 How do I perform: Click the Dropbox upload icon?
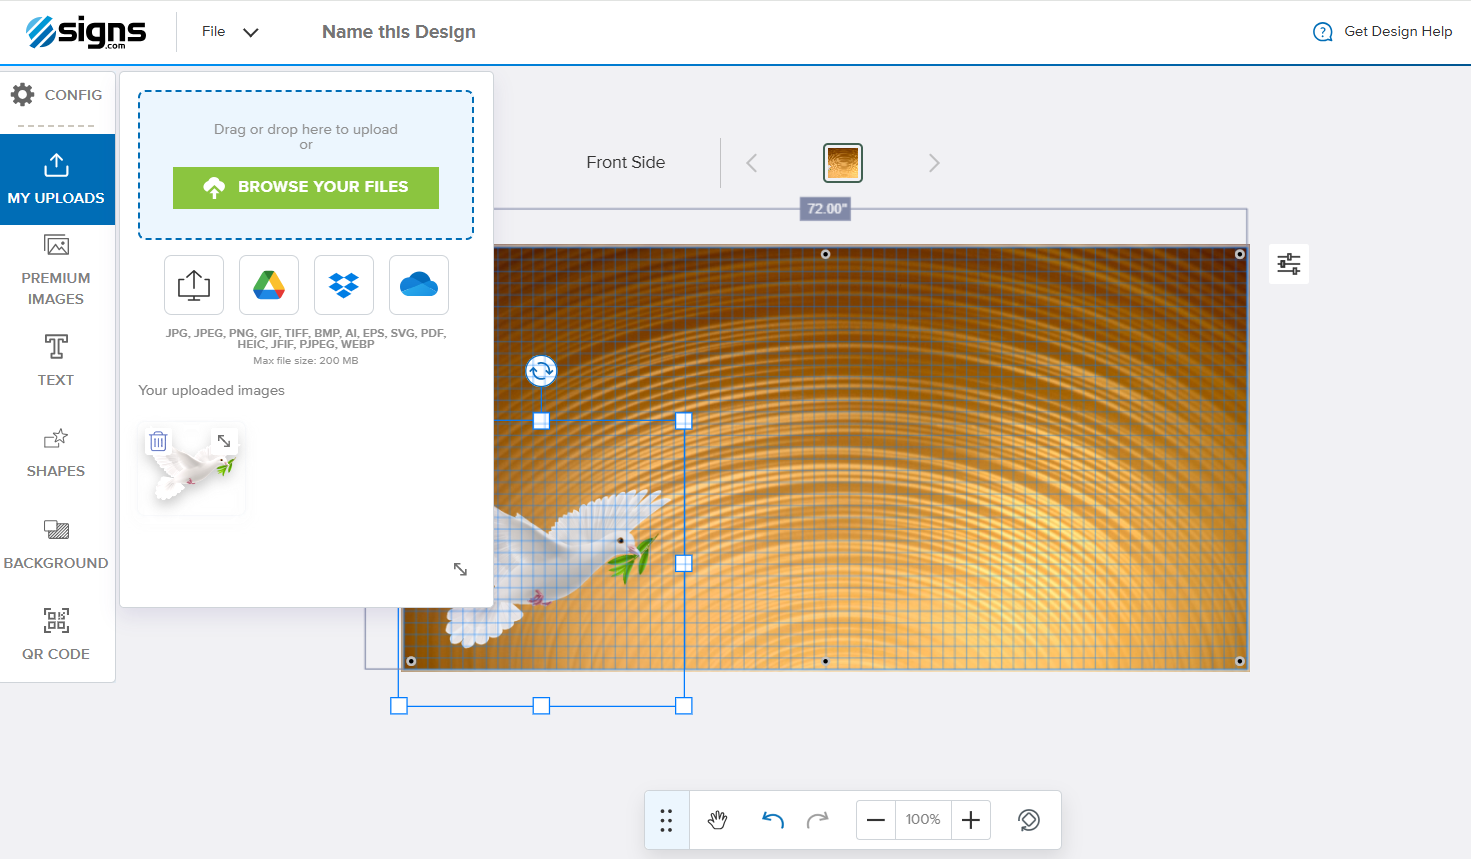344,285
